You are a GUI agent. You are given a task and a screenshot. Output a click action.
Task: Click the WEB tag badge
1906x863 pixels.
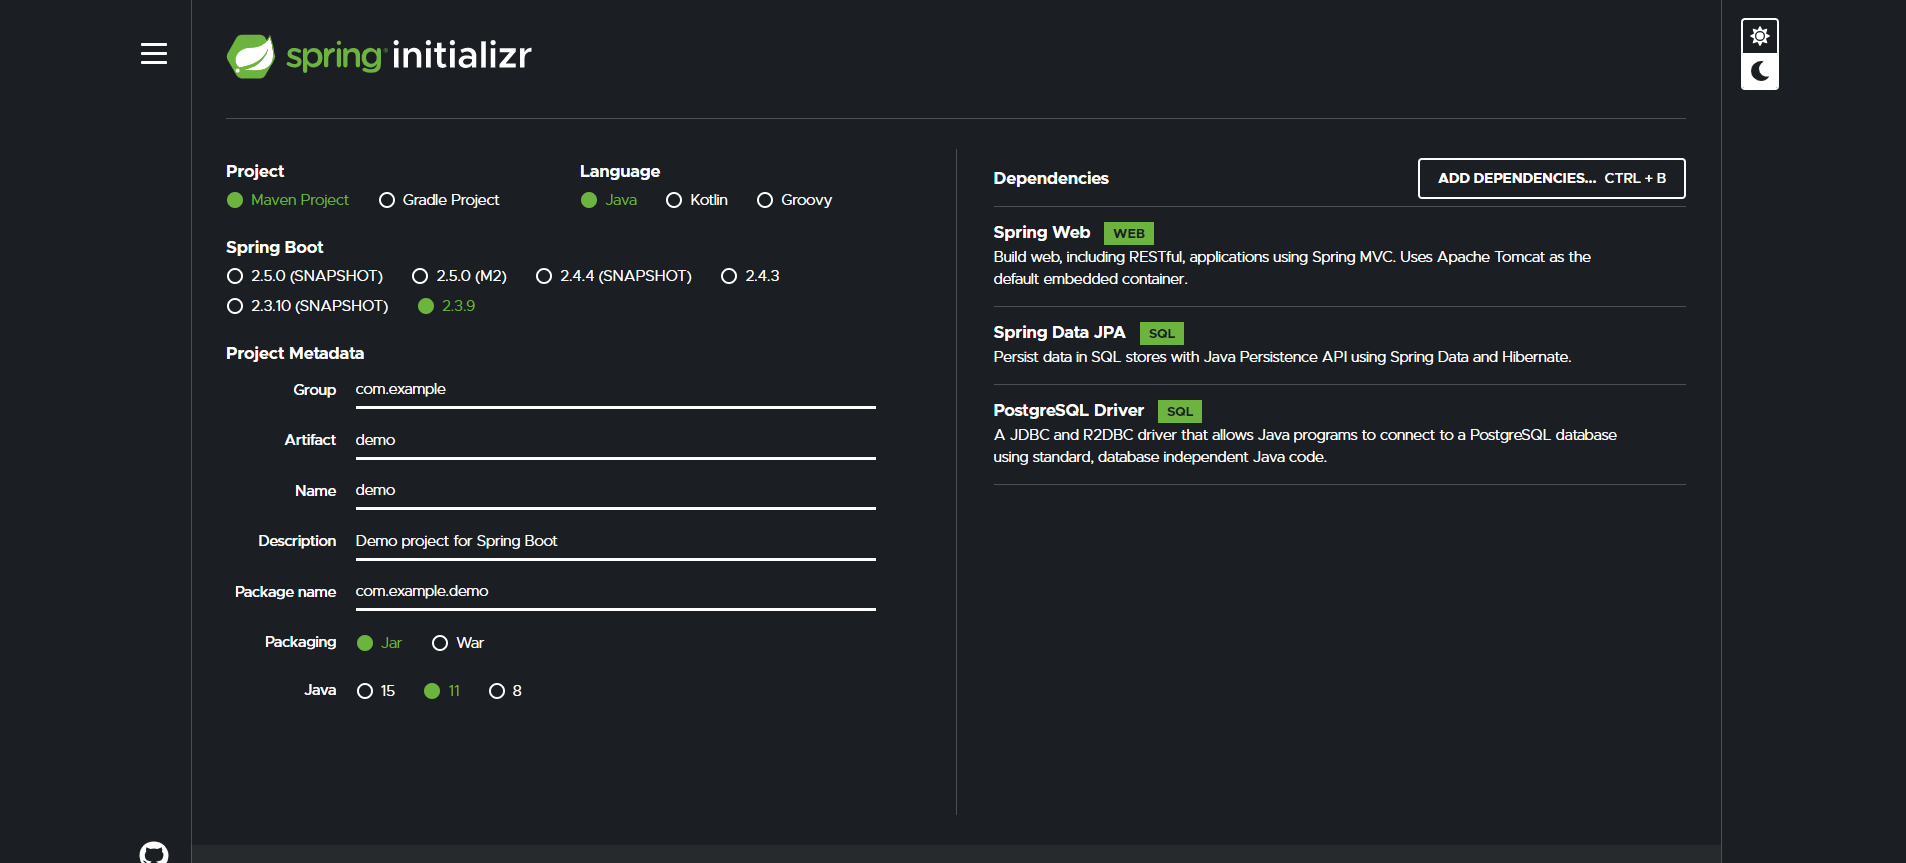(1129, 233)
